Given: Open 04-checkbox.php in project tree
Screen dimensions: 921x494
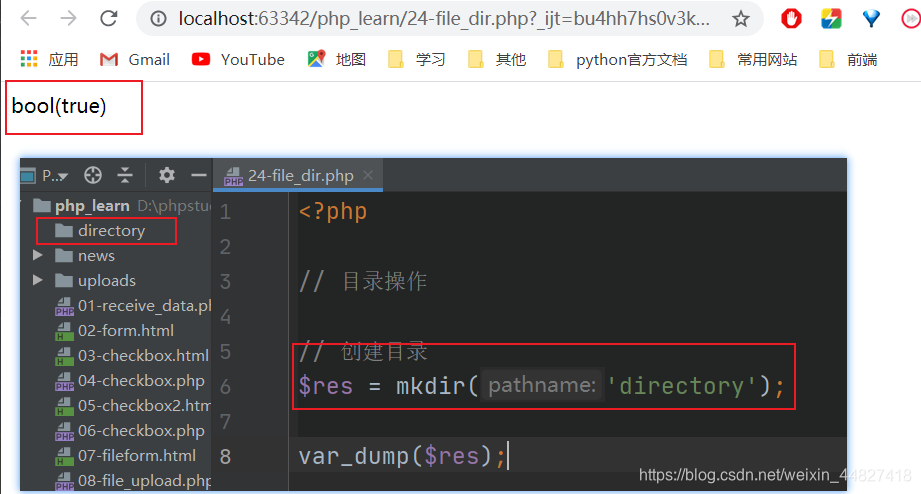Looking at the screenshot, I should 130,380.
